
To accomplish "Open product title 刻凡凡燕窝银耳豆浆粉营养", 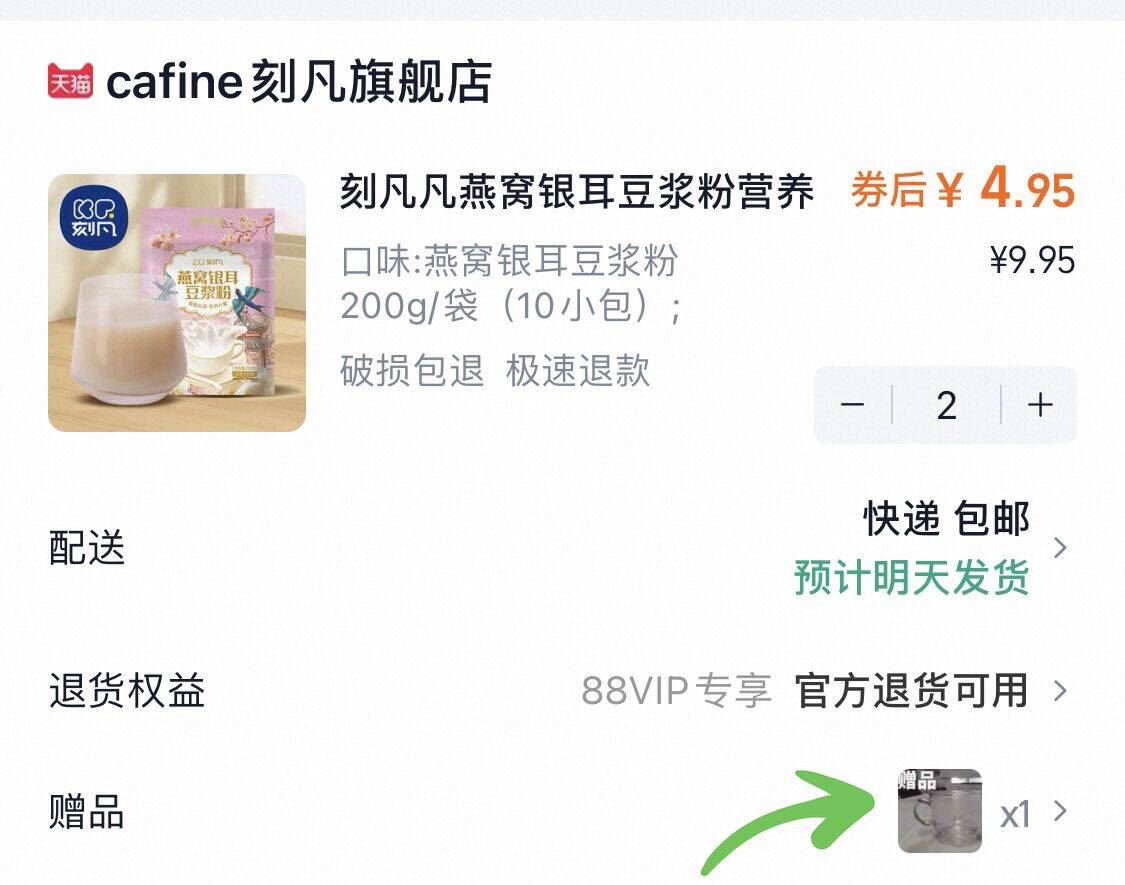I will [x=577, y=191].
